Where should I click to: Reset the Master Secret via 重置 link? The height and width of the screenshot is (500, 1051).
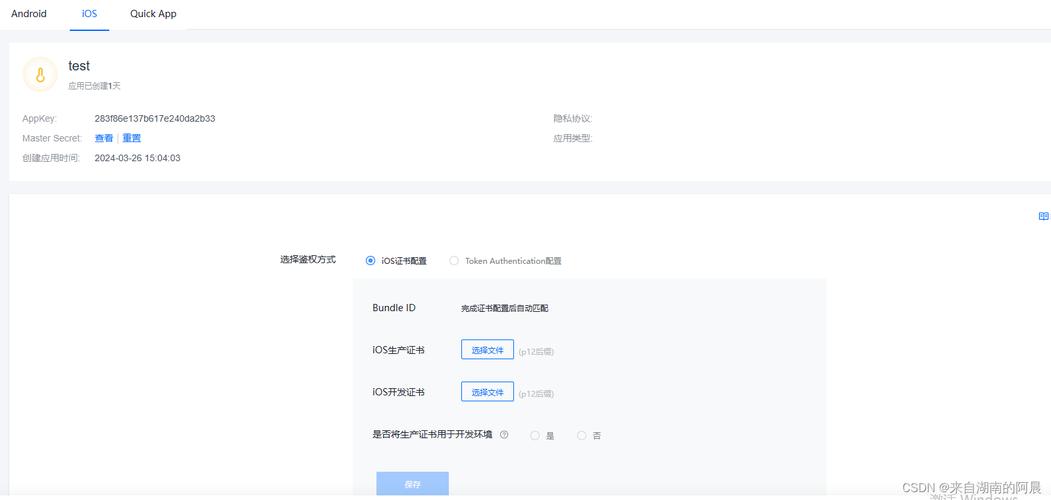tap(131, 138)
